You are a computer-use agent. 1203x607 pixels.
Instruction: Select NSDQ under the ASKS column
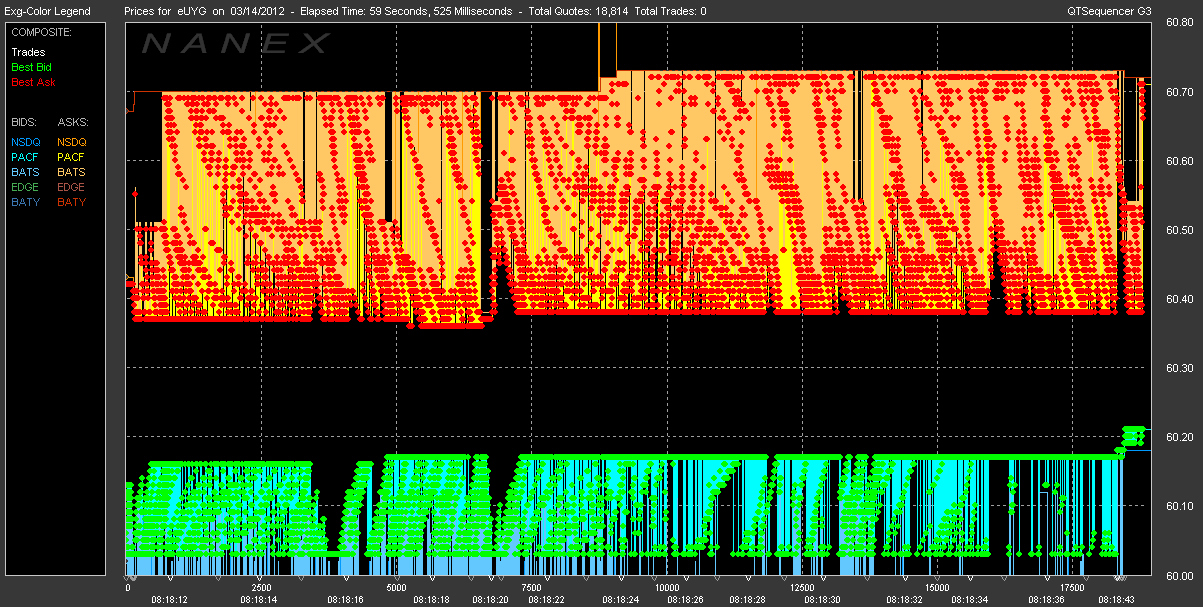point(72,142)
